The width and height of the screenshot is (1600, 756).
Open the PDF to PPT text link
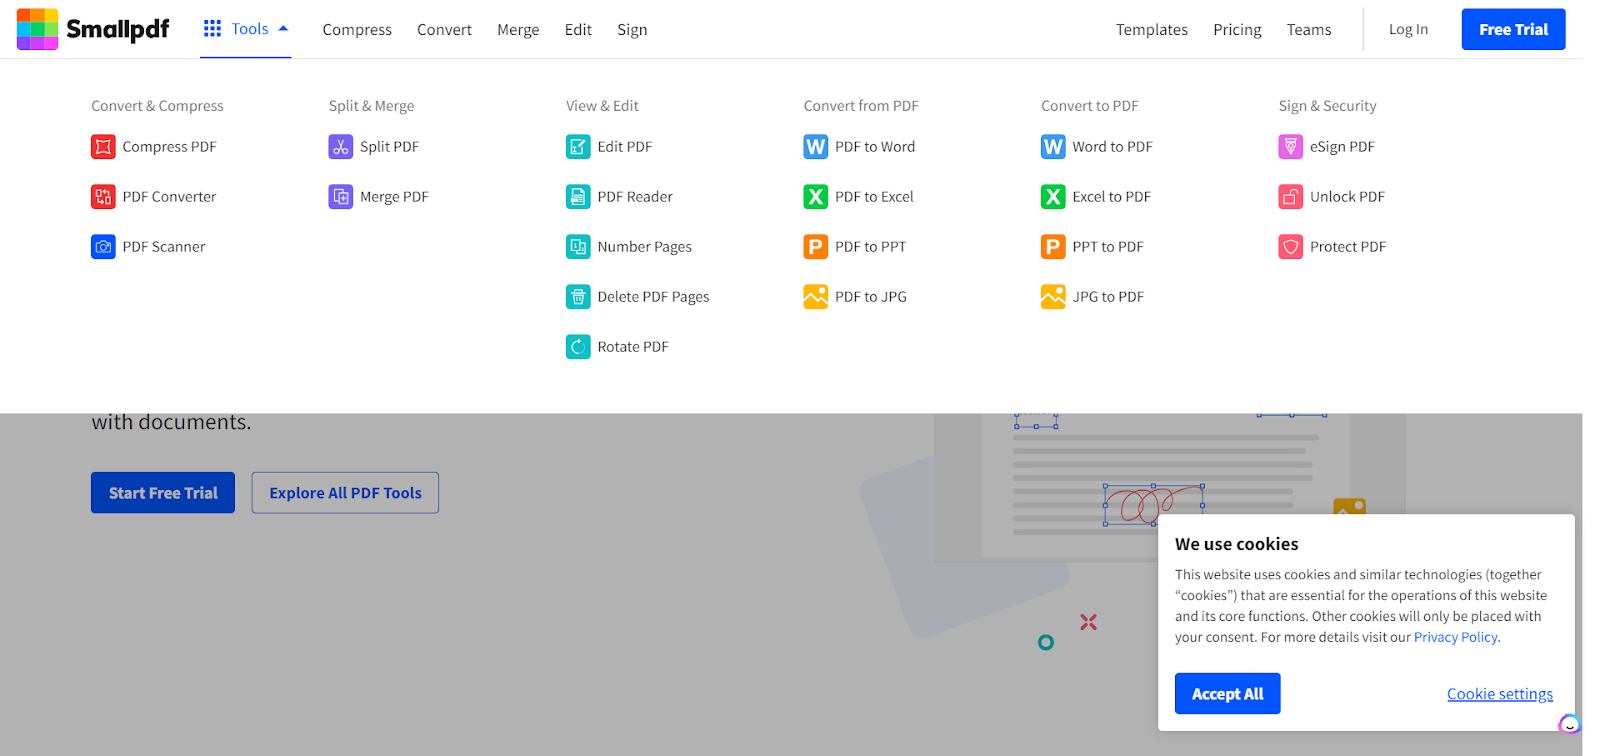click(x=871, y=247)
